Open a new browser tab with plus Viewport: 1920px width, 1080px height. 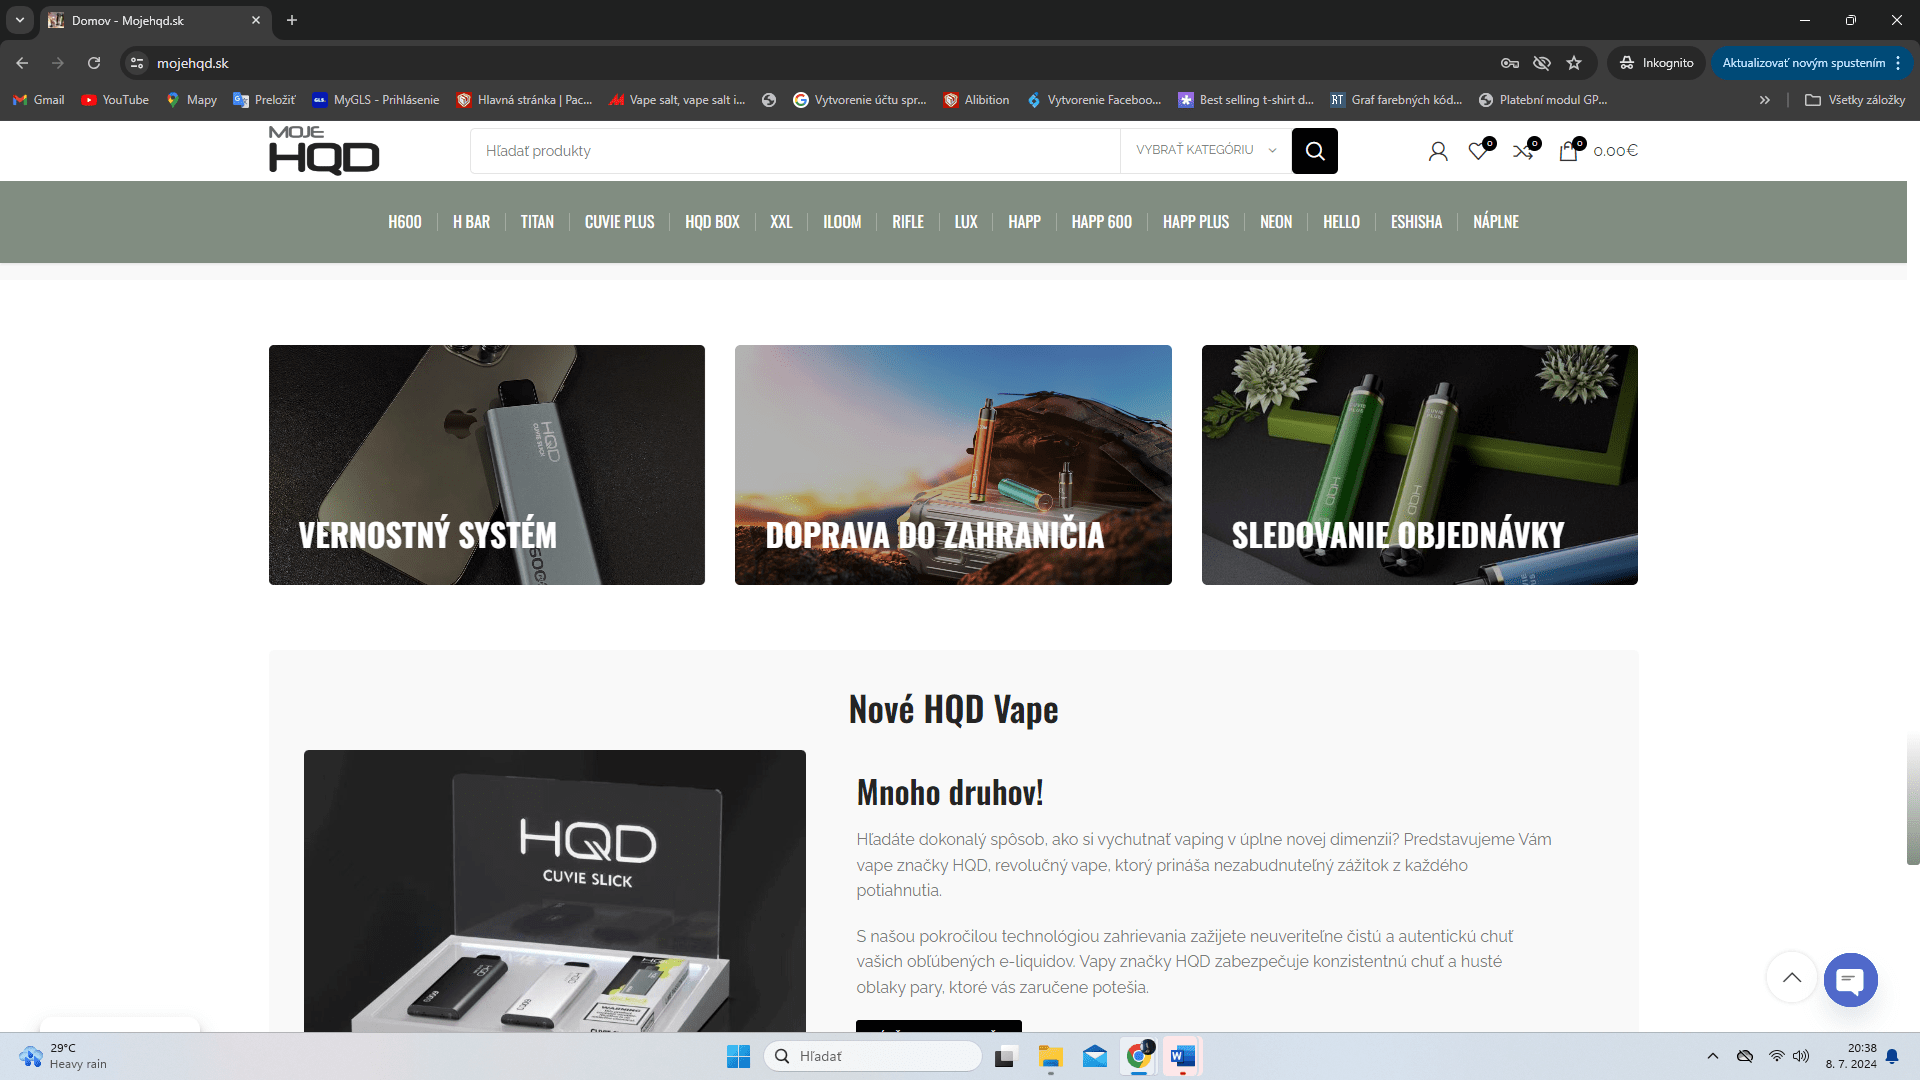[292, 20]
